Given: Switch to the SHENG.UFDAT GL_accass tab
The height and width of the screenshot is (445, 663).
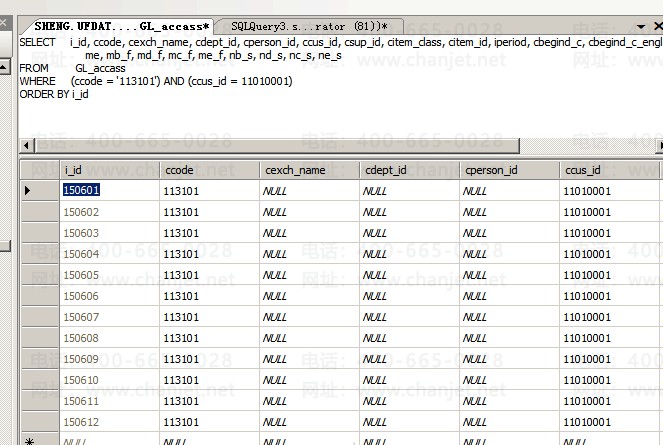Looking at the screenshot, I should pos(122,26).
